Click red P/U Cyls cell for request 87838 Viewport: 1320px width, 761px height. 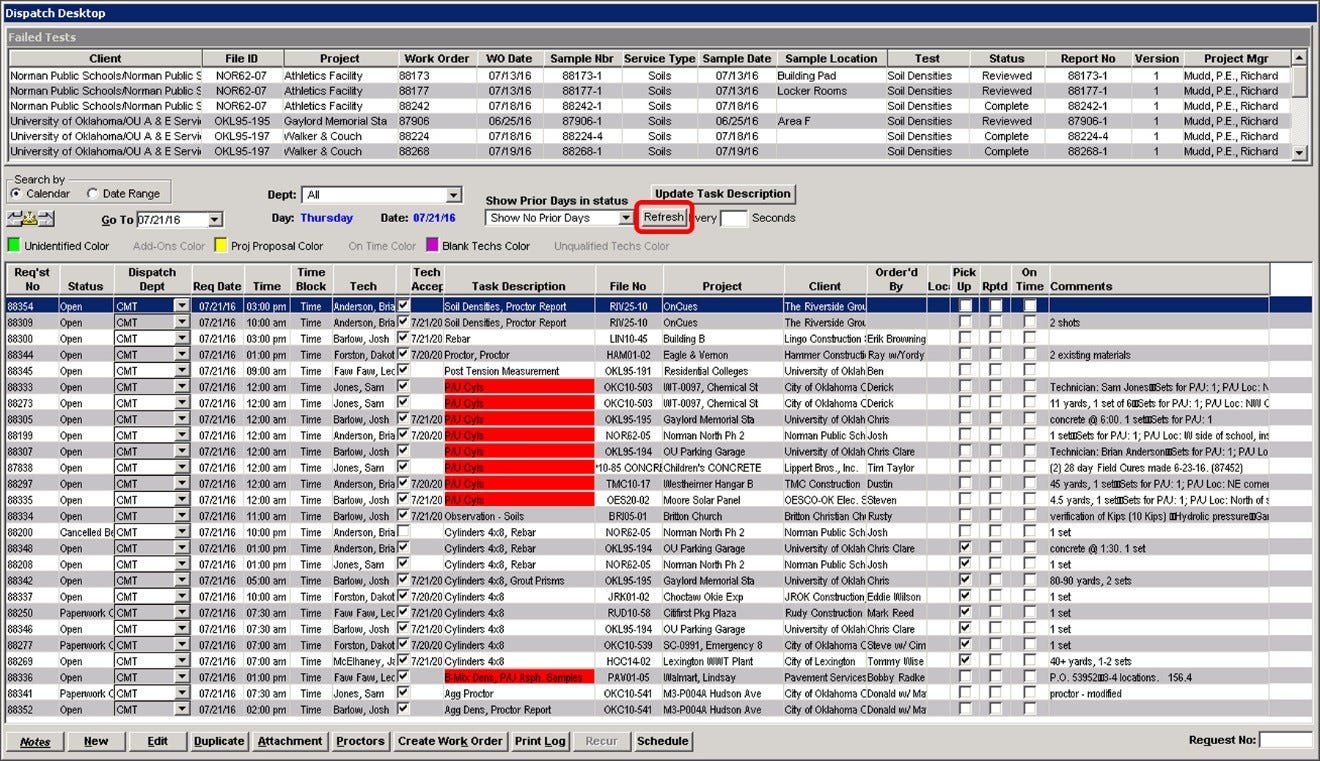coord(519,468)
